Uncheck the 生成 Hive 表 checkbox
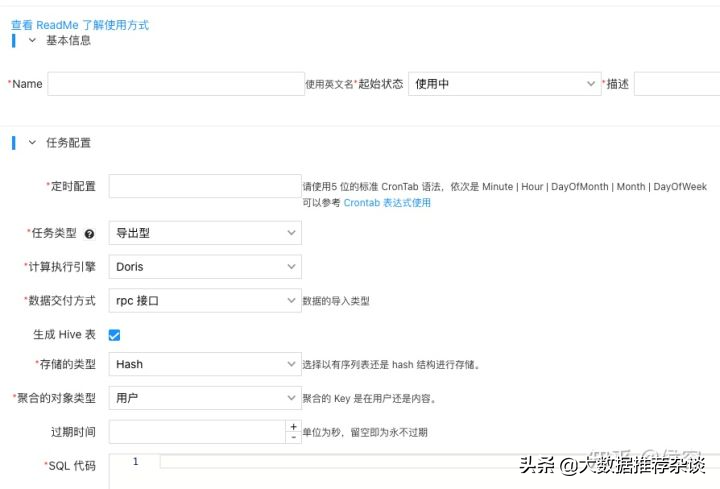 coord(114,335)
